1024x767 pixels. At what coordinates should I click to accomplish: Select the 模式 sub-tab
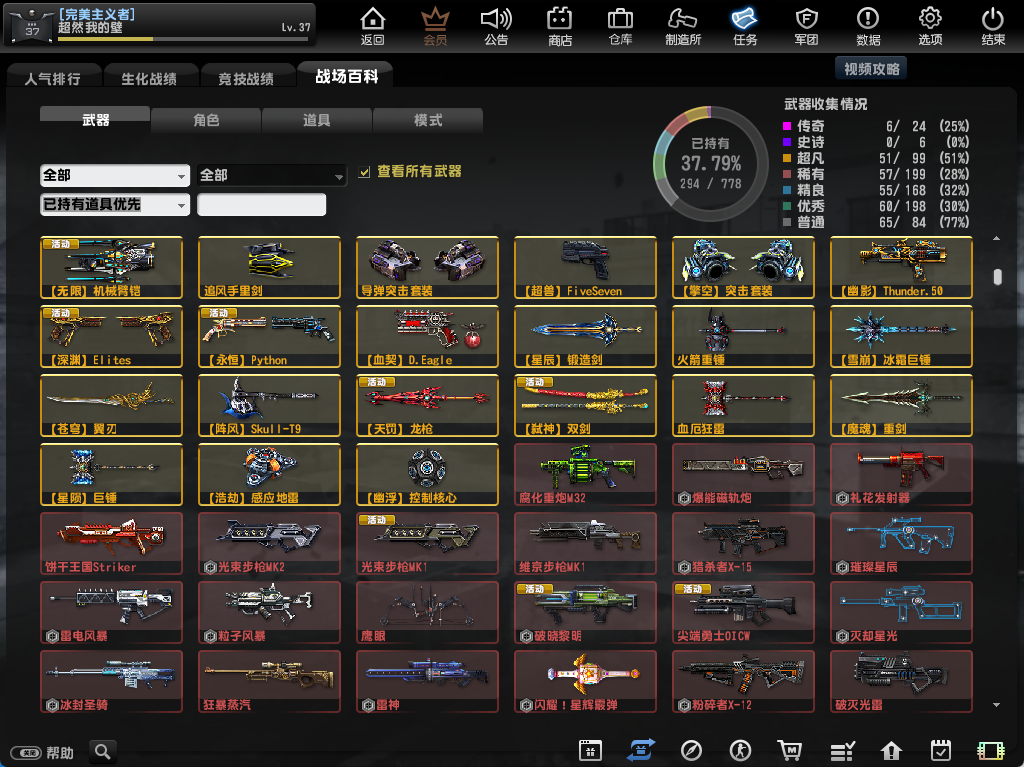[x=428, y=120]
